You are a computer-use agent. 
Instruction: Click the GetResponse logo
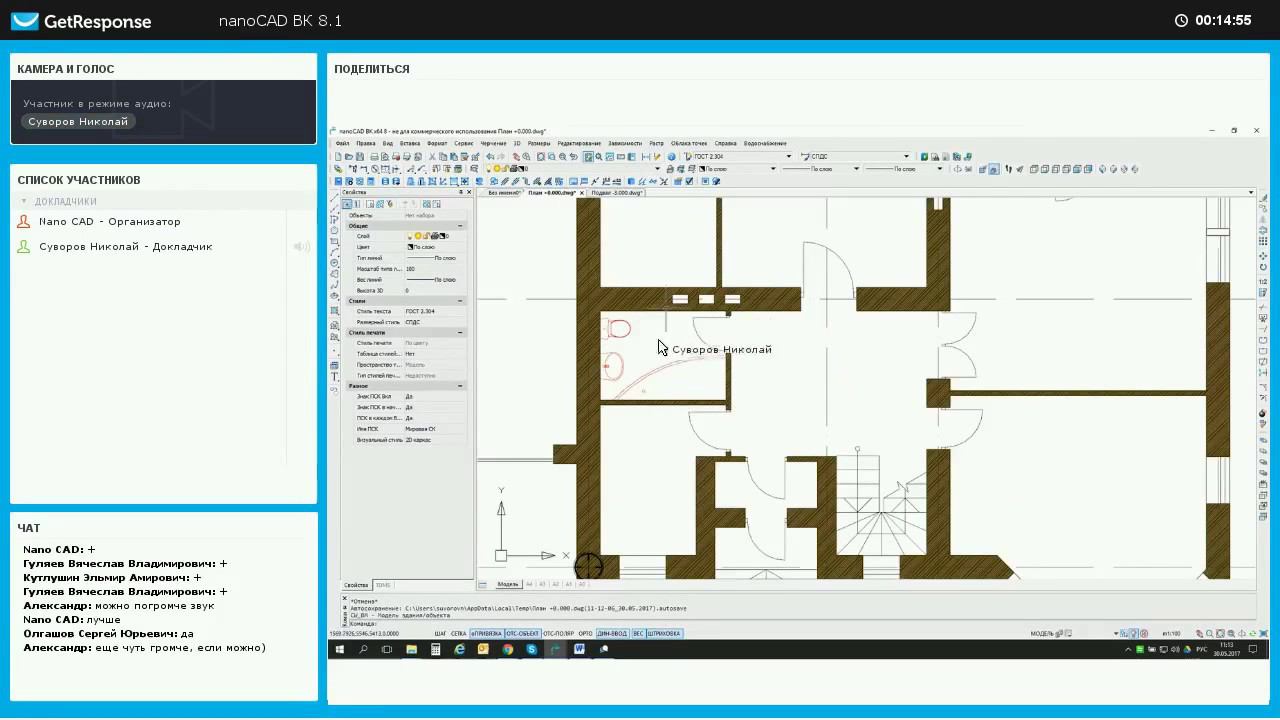[81, 21]
